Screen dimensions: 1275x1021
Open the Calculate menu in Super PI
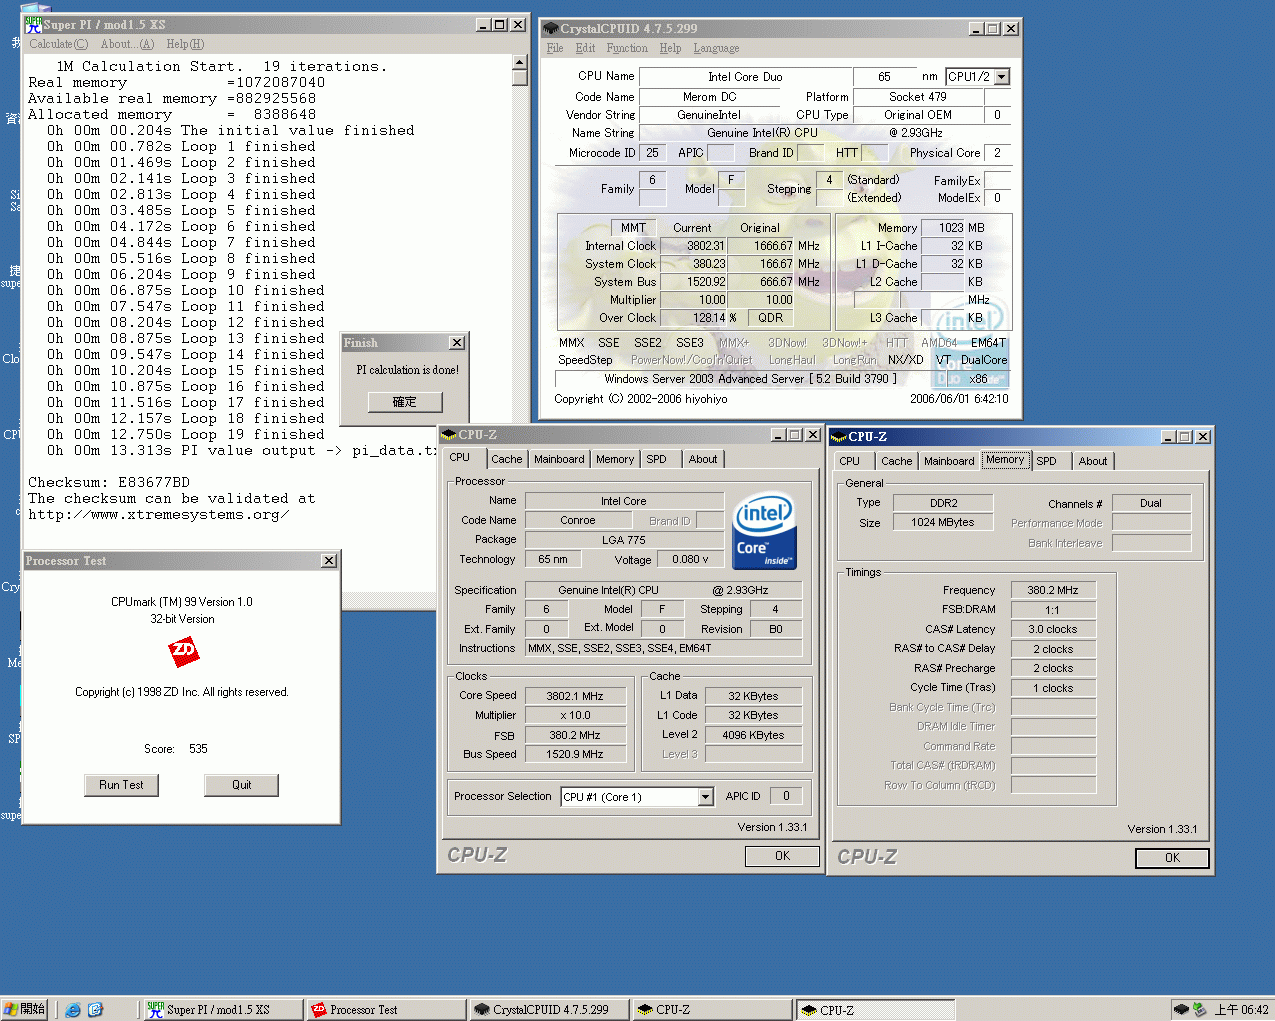(57, 44)
